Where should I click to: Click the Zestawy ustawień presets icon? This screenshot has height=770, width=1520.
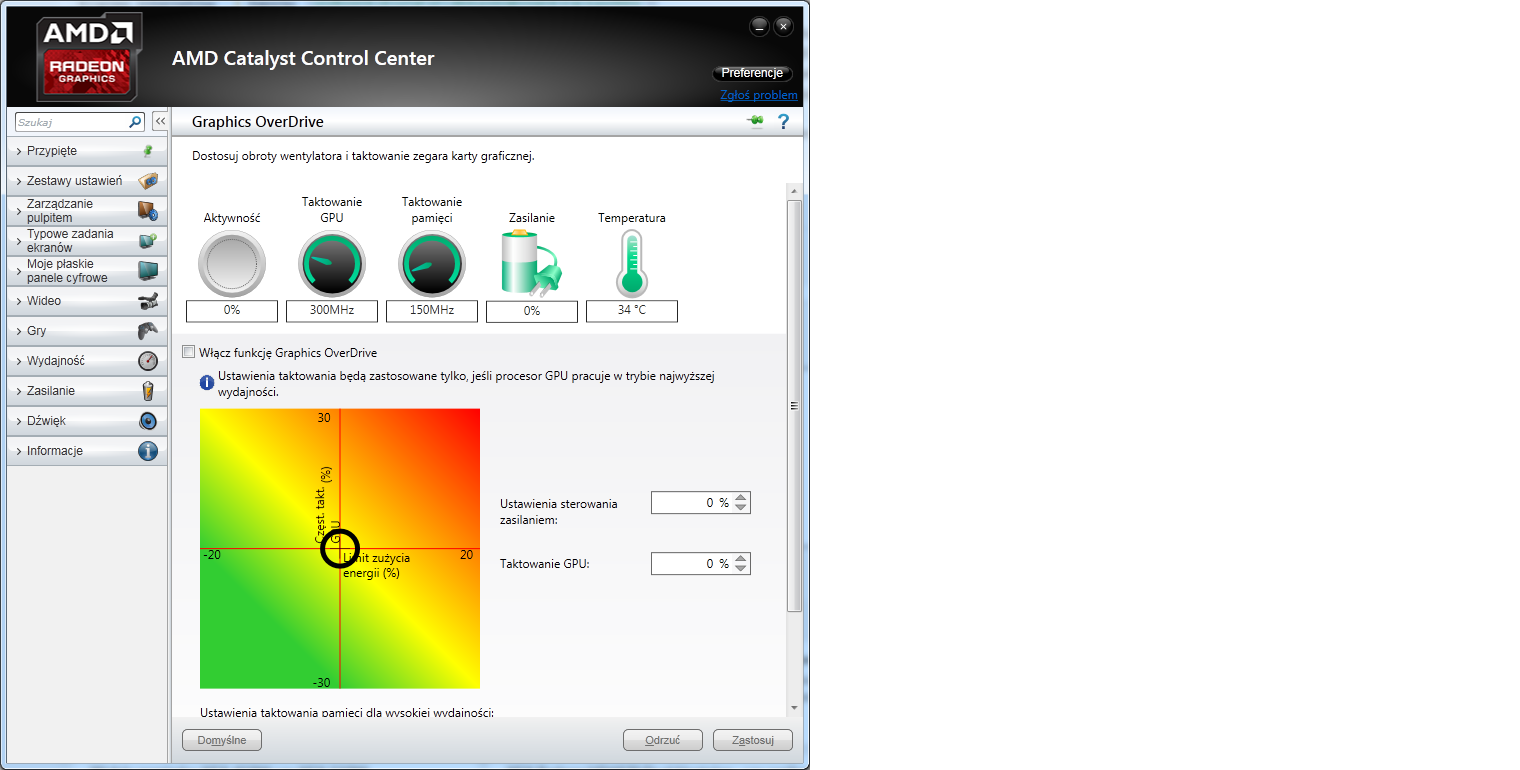pyautogui.click(x=148, y=181)
